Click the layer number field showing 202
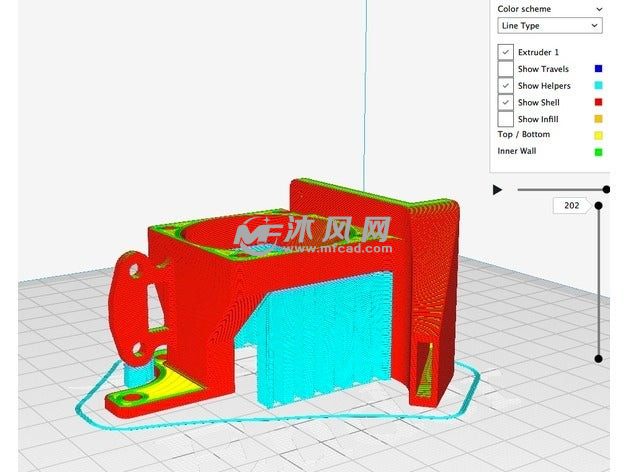This screenshot has width=628, height=472. point(571,205)
